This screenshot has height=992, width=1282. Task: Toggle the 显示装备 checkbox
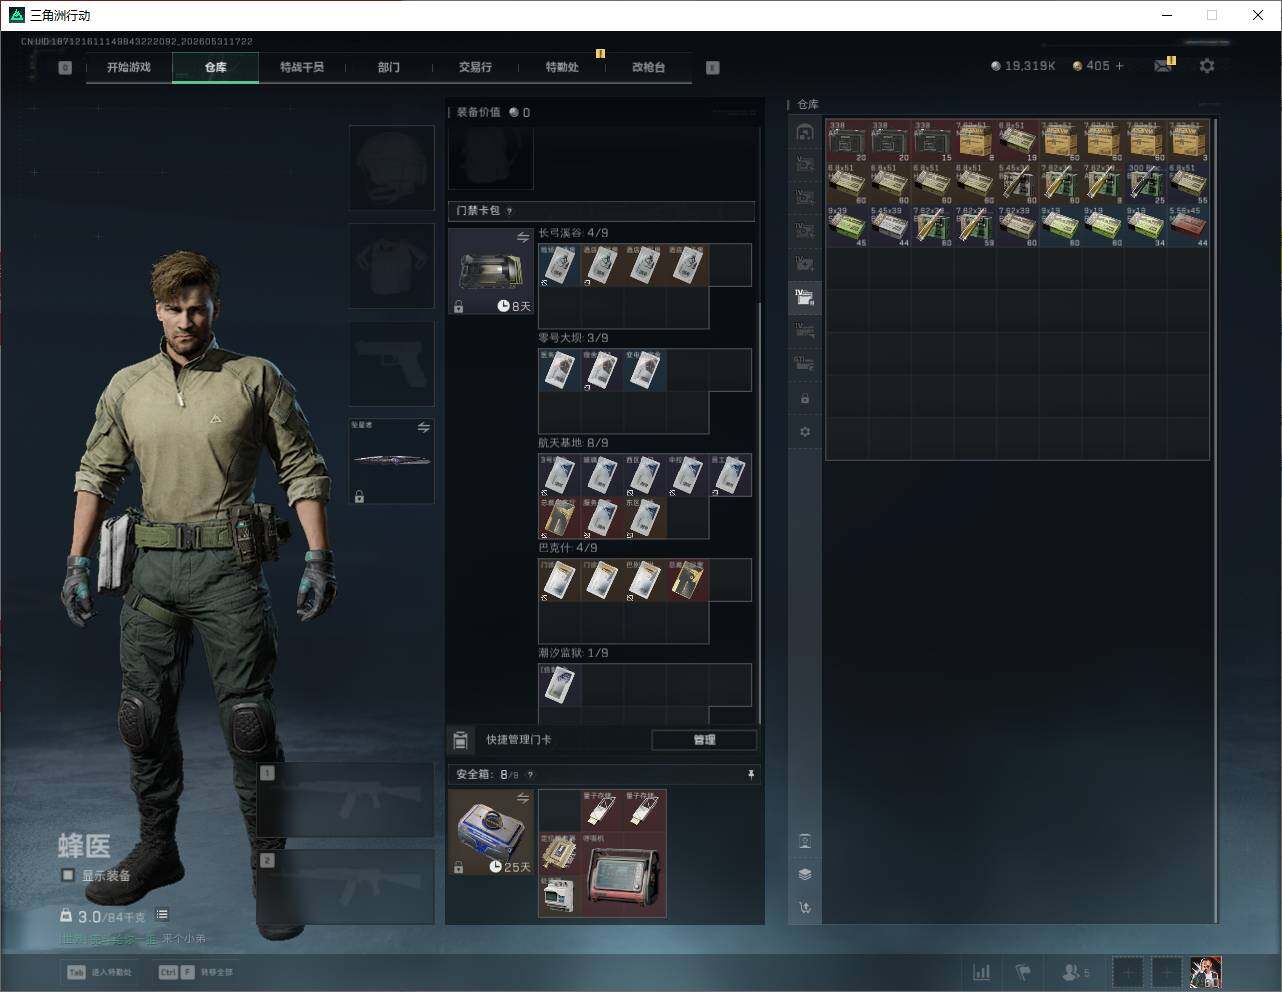click(x=68, y=875)
